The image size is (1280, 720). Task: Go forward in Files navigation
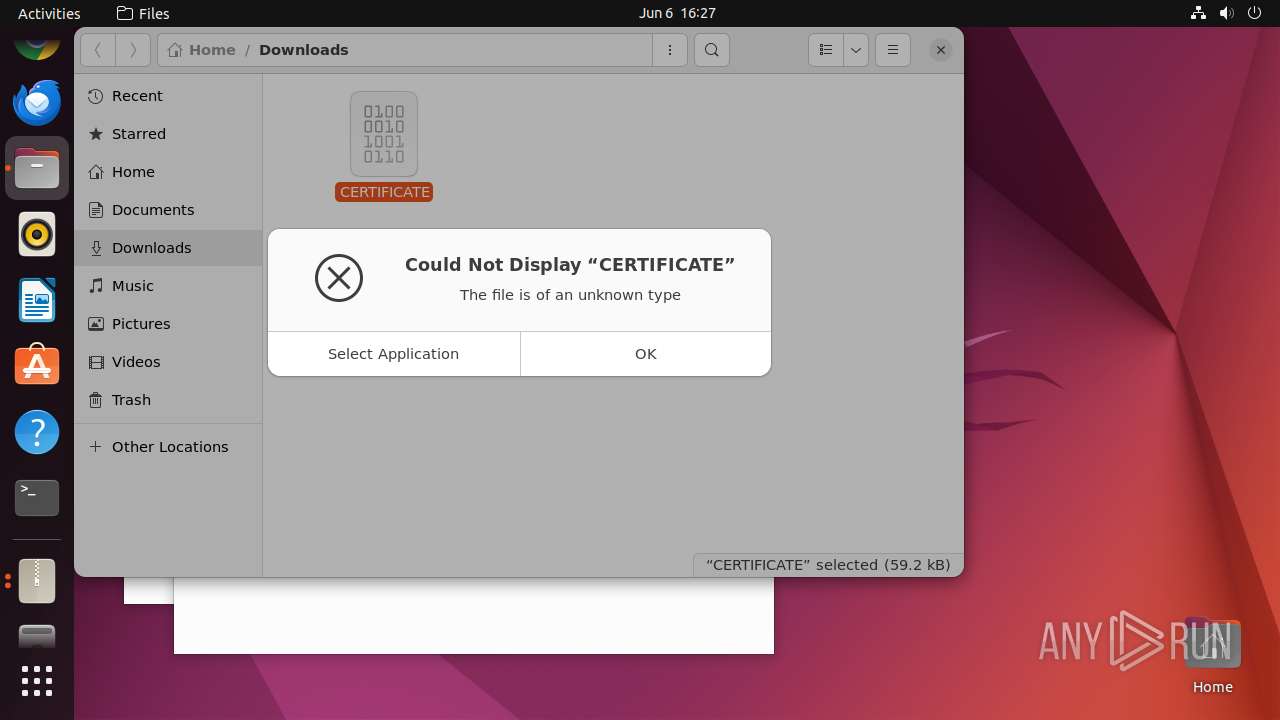point(133,50)
